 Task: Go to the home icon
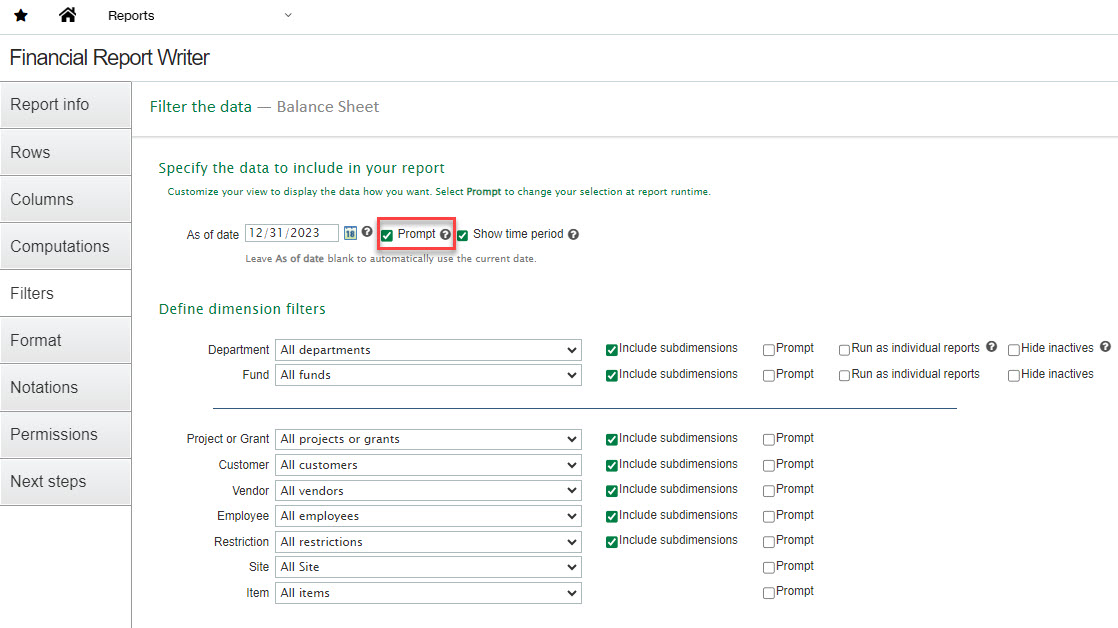68,15
